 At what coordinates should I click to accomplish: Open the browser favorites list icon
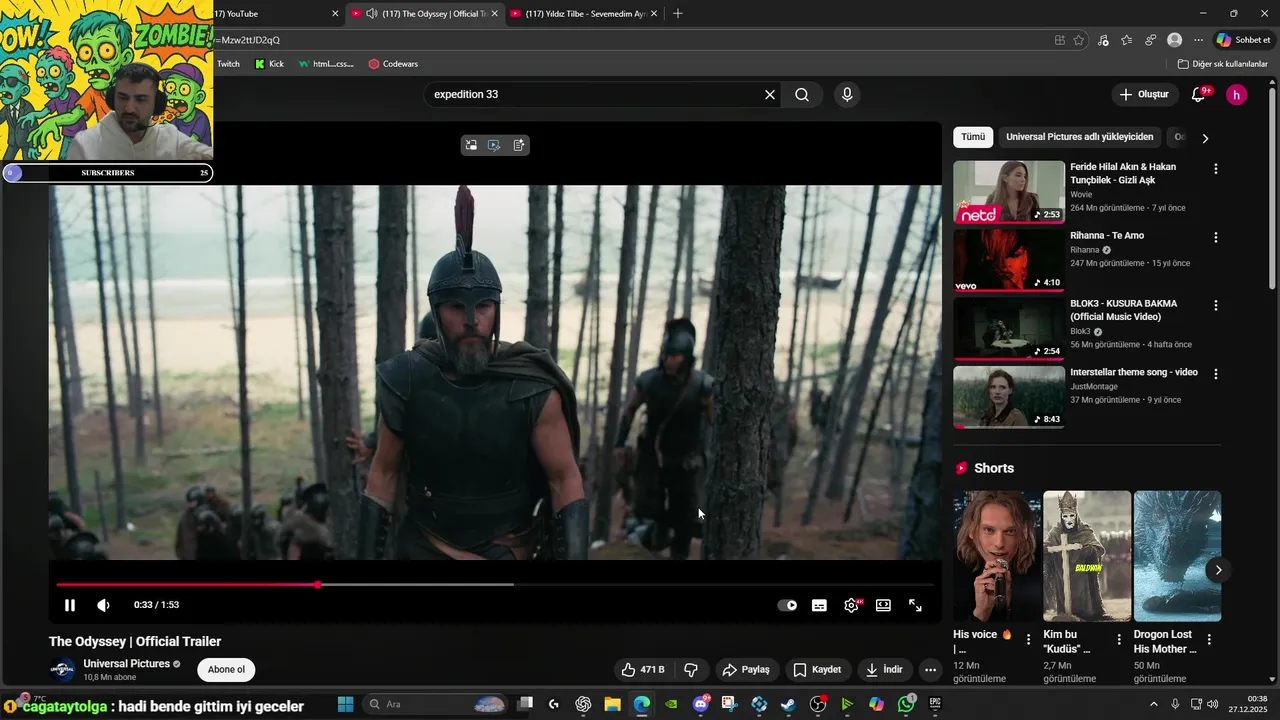(1127, 40)
